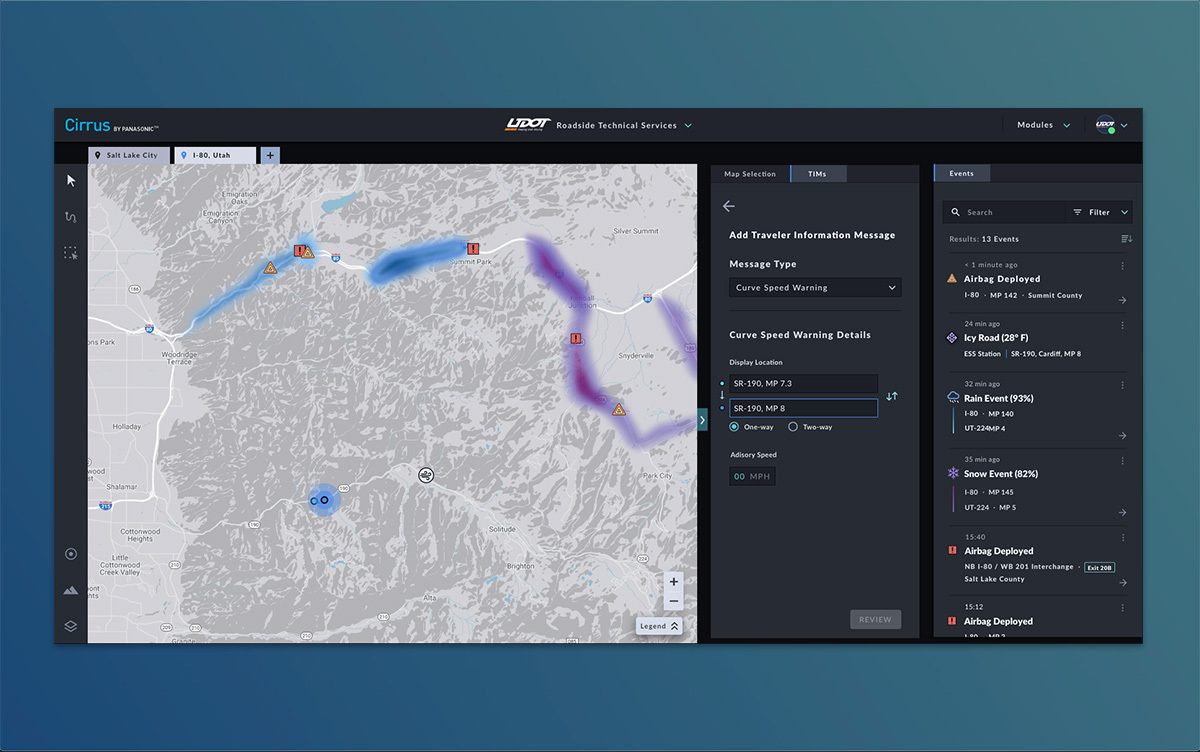The width and height of the screenshot is (1200, 752).
Task: Click the UDOT logo in header
Action: tap(528, 125)
